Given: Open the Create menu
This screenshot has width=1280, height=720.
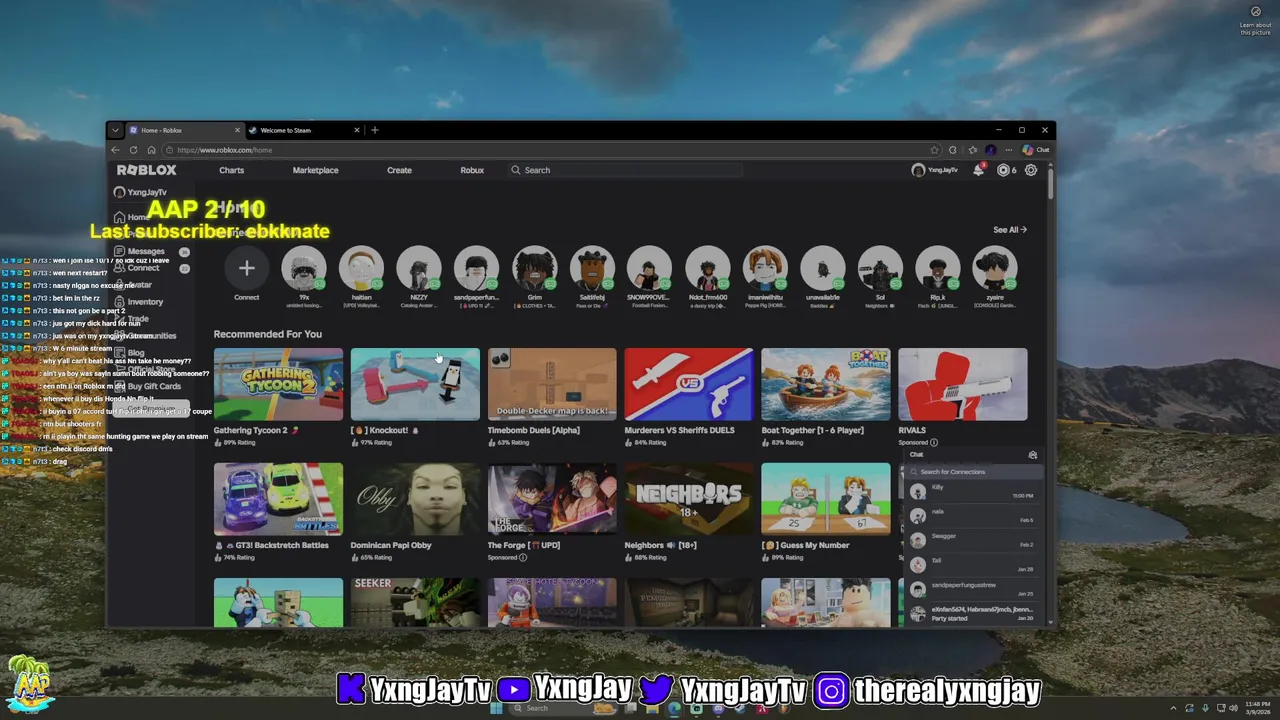Looking at the screenshot, I should click(x=399, y=170).
